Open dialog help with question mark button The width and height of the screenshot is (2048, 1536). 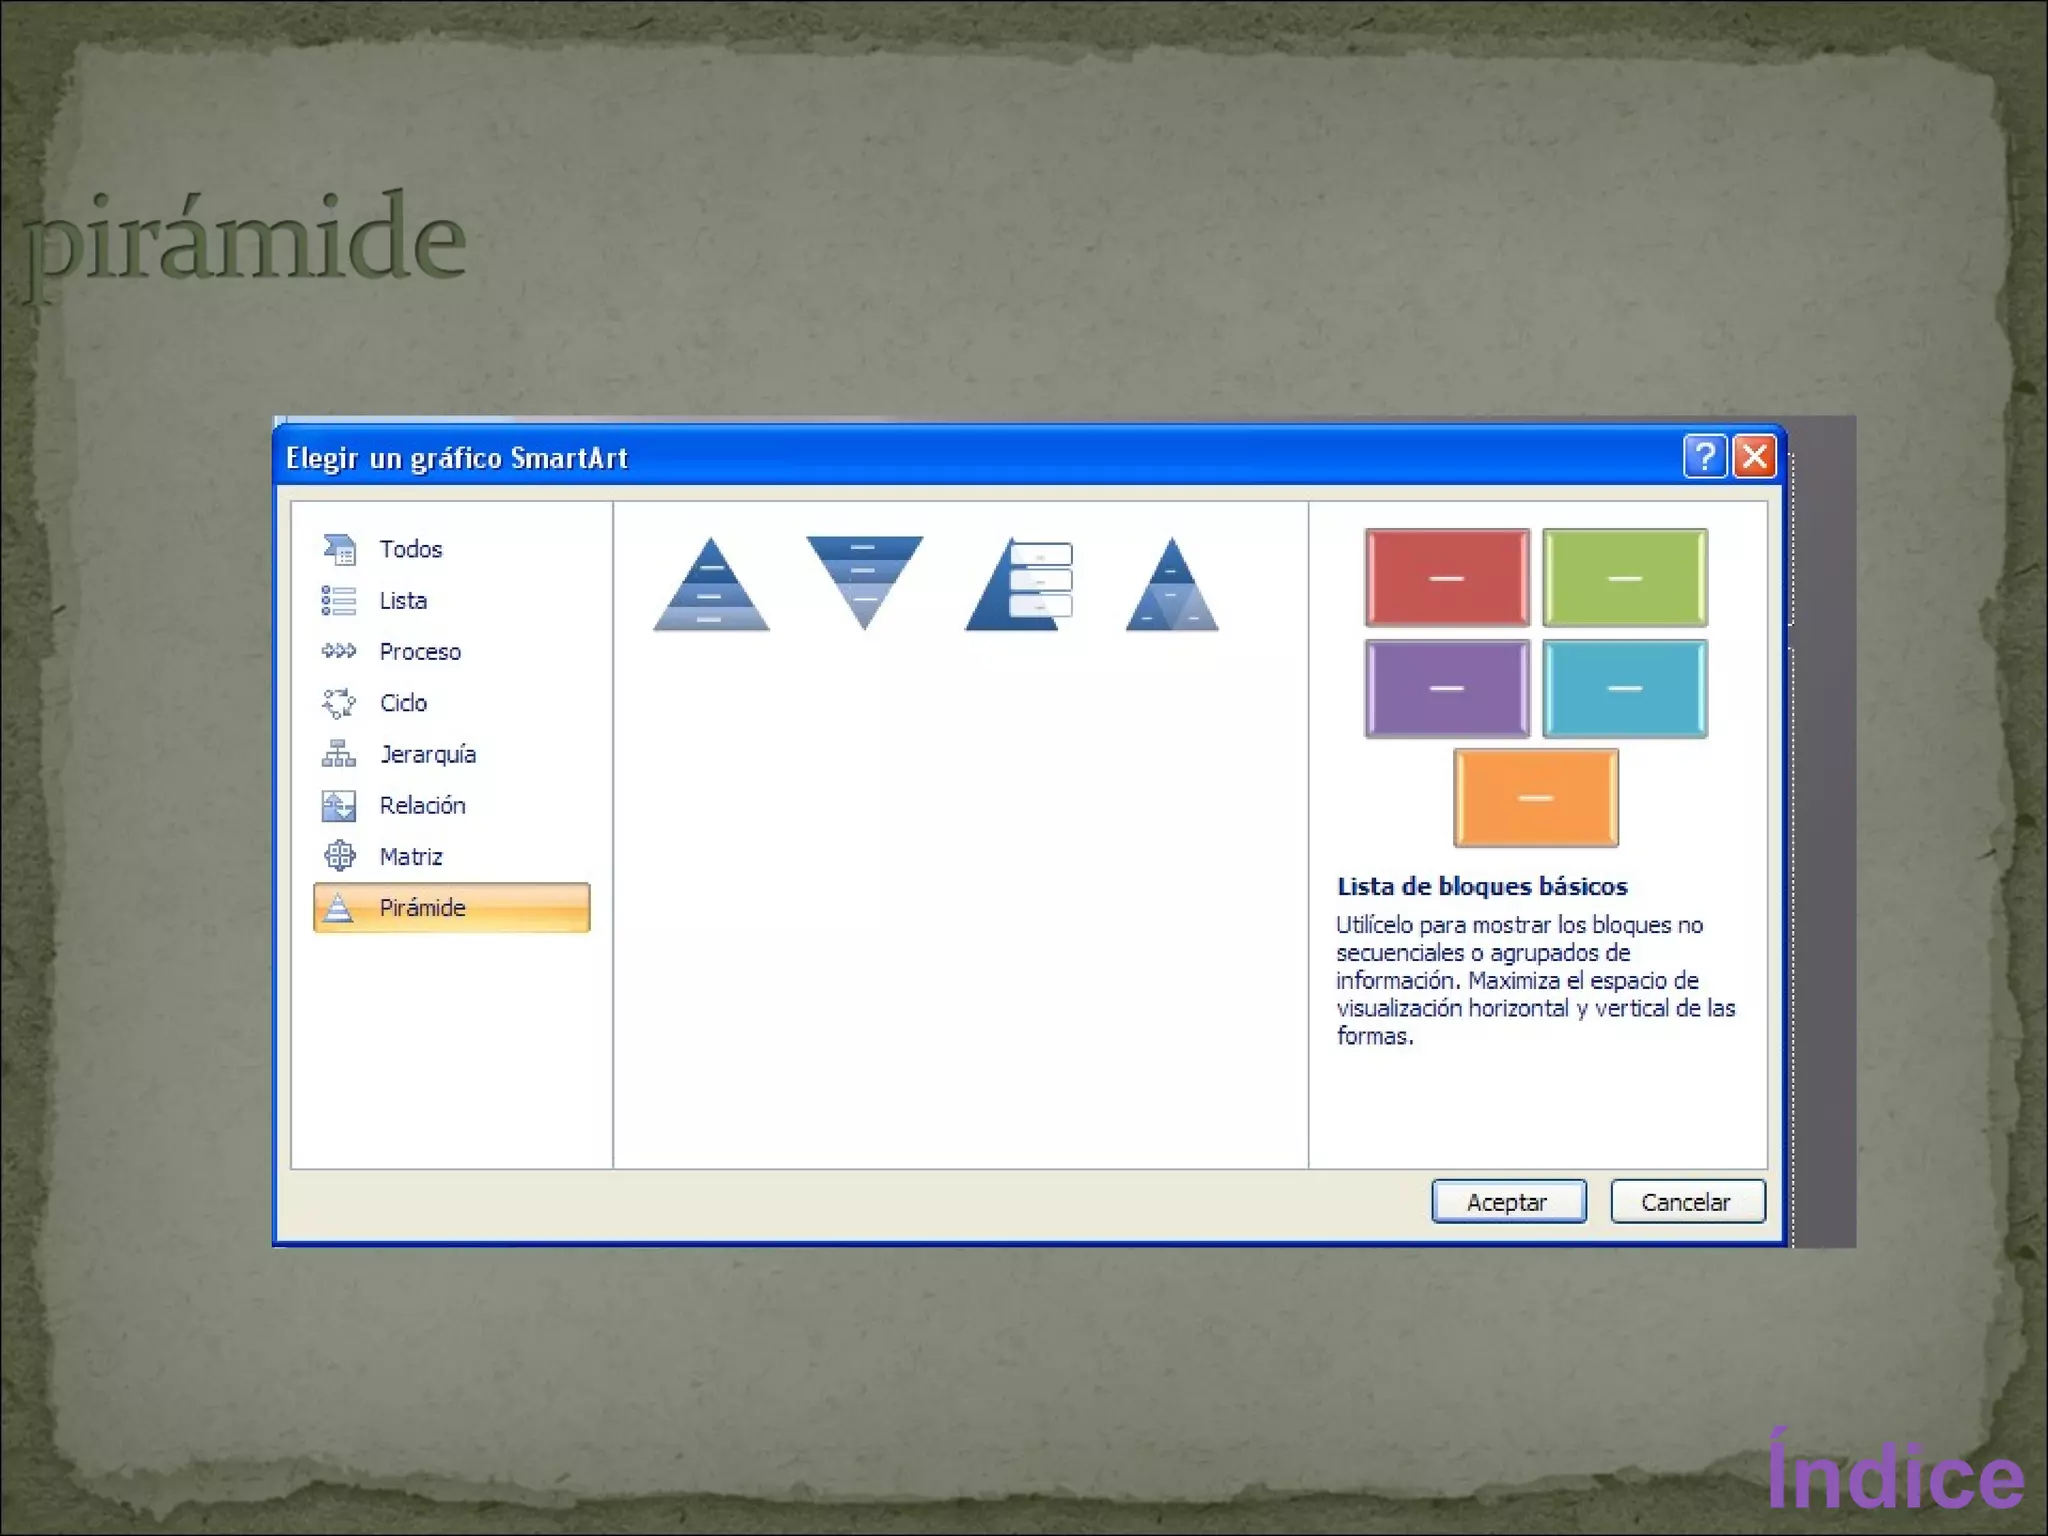click(x=1705, y=457)
